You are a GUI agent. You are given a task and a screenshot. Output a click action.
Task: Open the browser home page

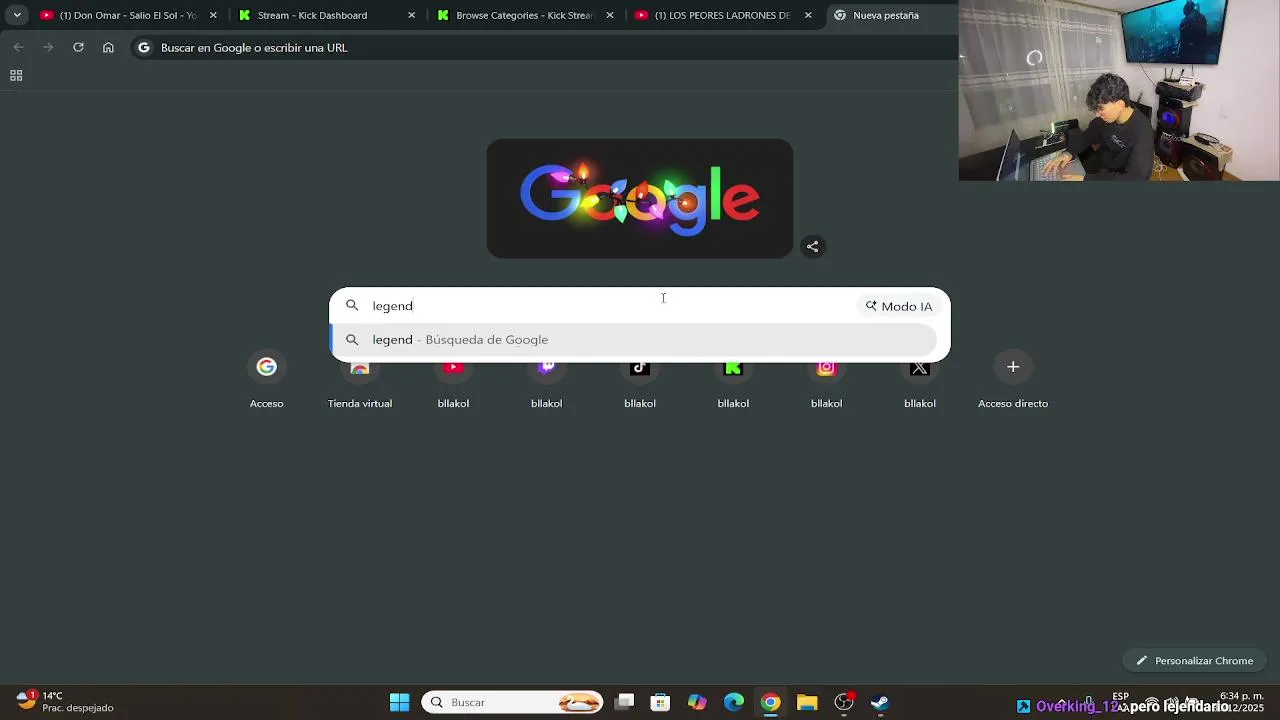[x=108, y=47]
